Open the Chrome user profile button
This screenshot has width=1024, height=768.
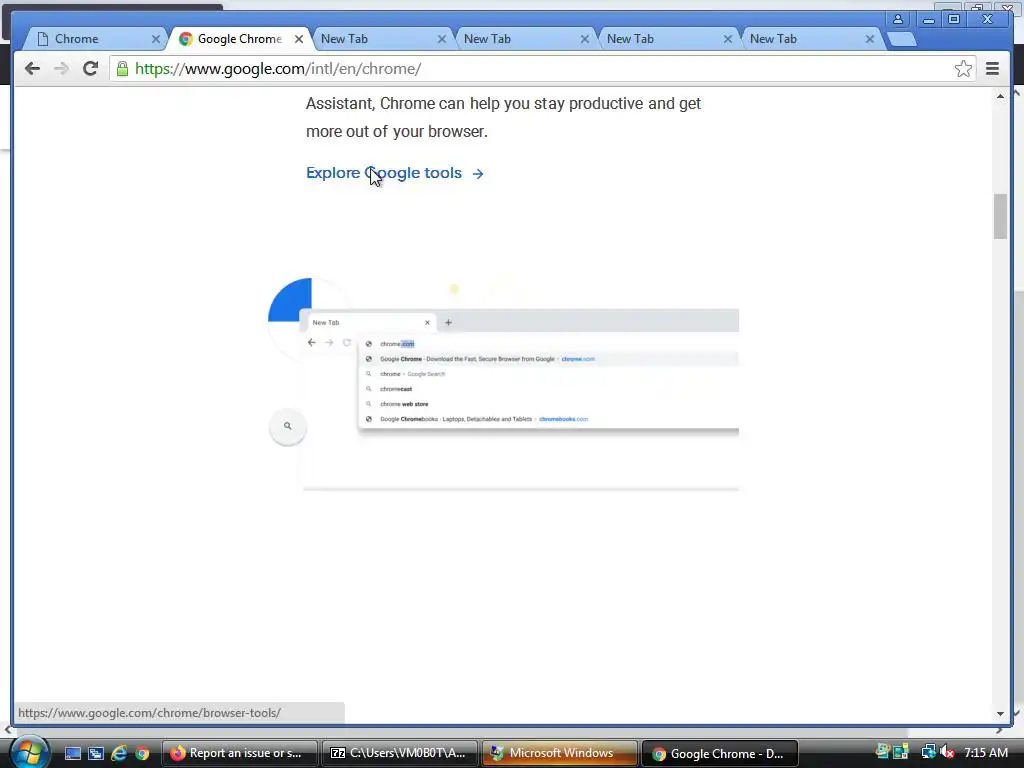898,20
